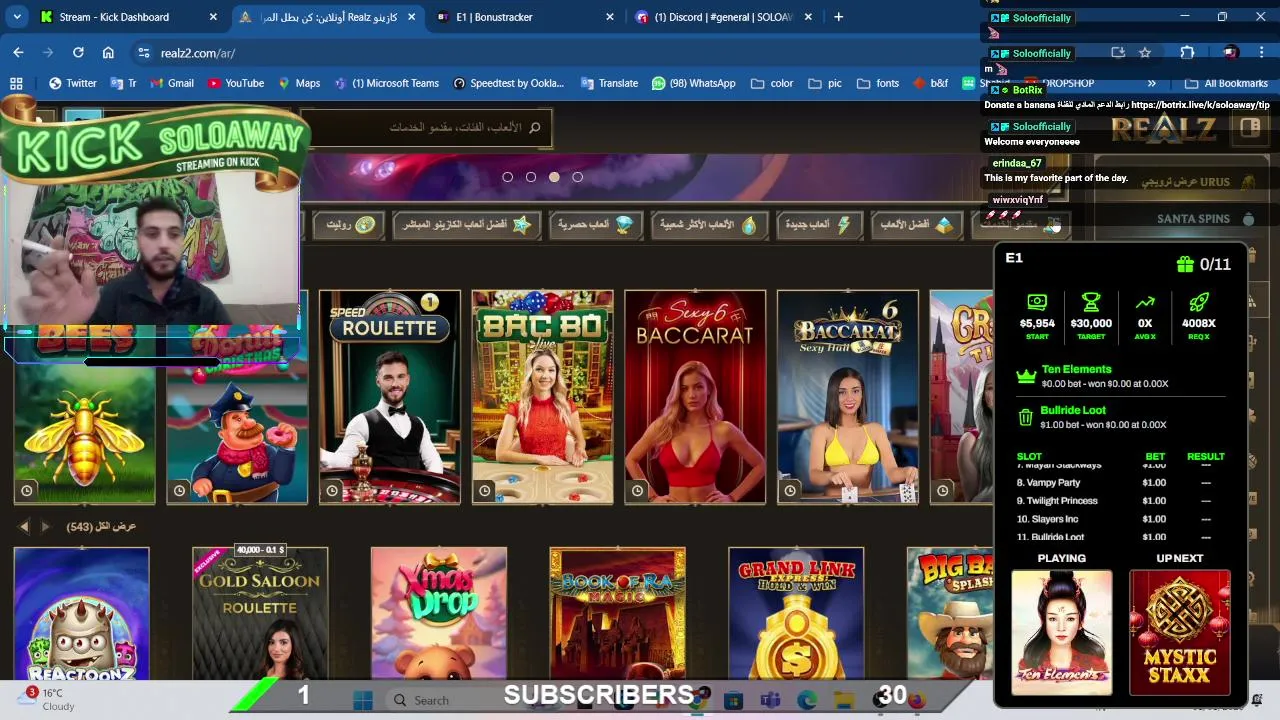Click the clock icon on Speed Roulette card
This screenshot has height=720, width=1280.
[x=332, y=490]
